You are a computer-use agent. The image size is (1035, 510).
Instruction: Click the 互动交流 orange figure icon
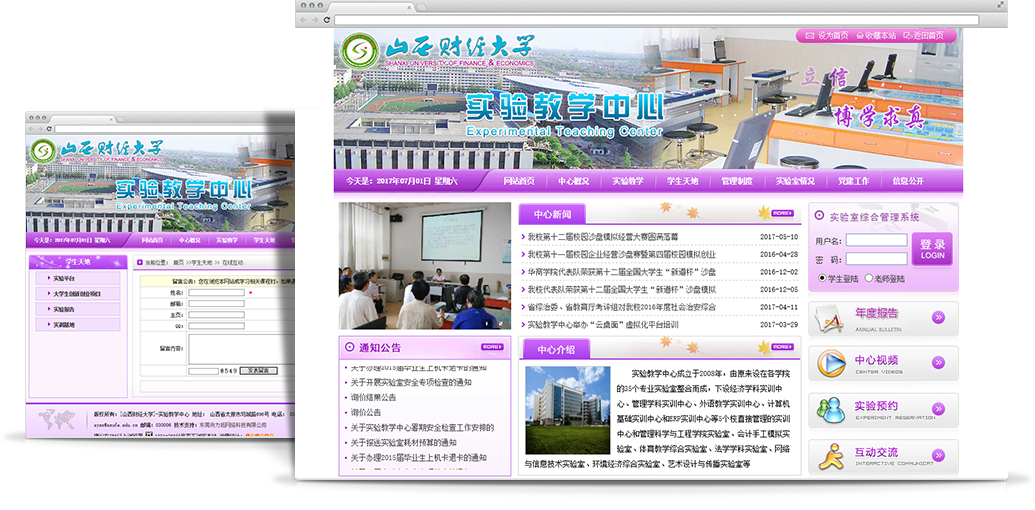(x=829, y=458)
